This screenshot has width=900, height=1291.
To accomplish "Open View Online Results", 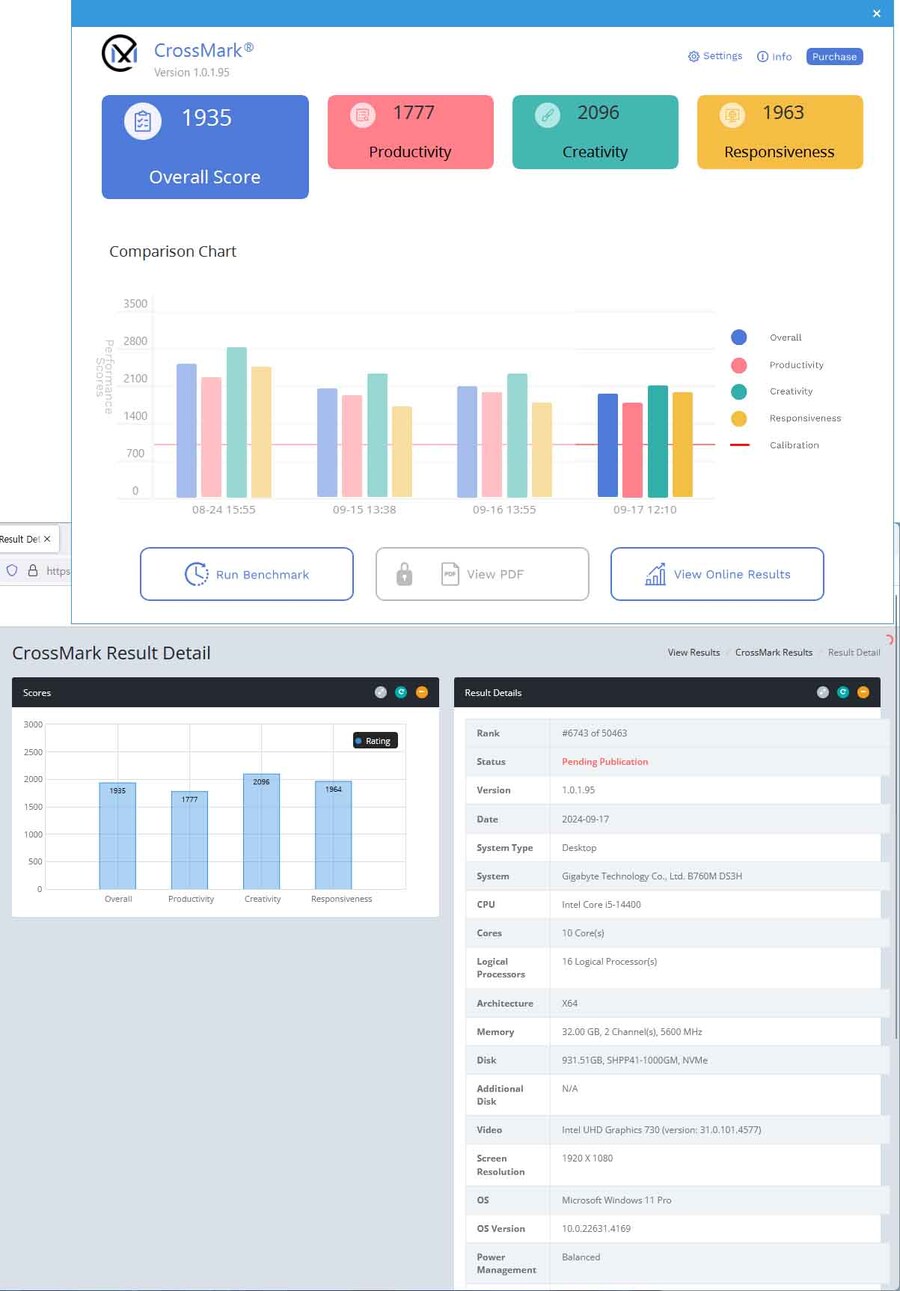I will (x=717, y=574).
